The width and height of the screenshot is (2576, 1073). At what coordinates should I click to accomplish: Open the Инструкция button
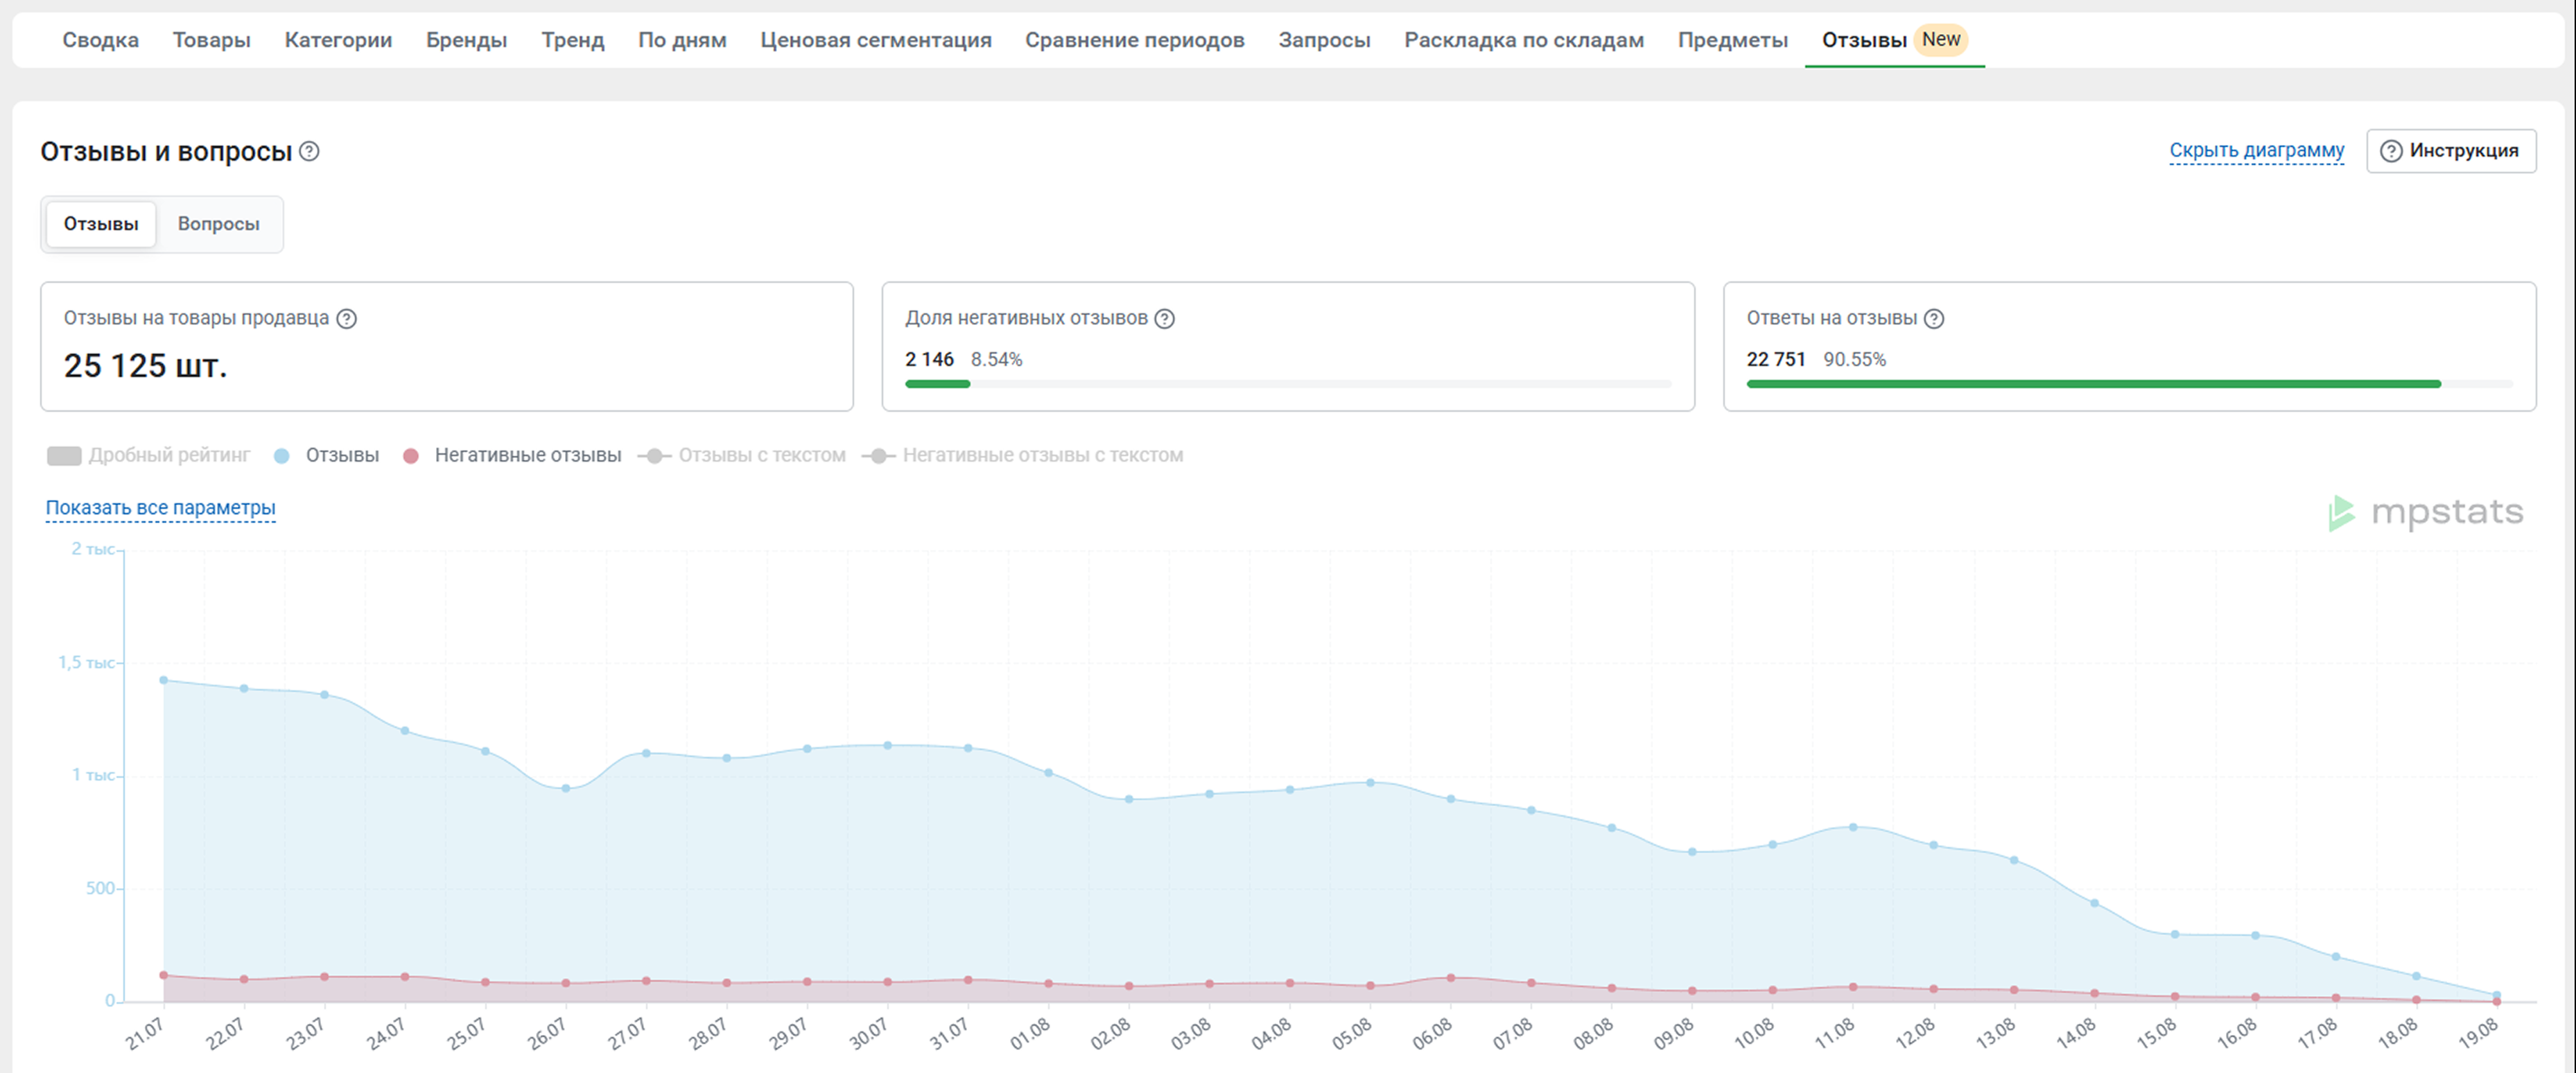(x=2450, y=151)
